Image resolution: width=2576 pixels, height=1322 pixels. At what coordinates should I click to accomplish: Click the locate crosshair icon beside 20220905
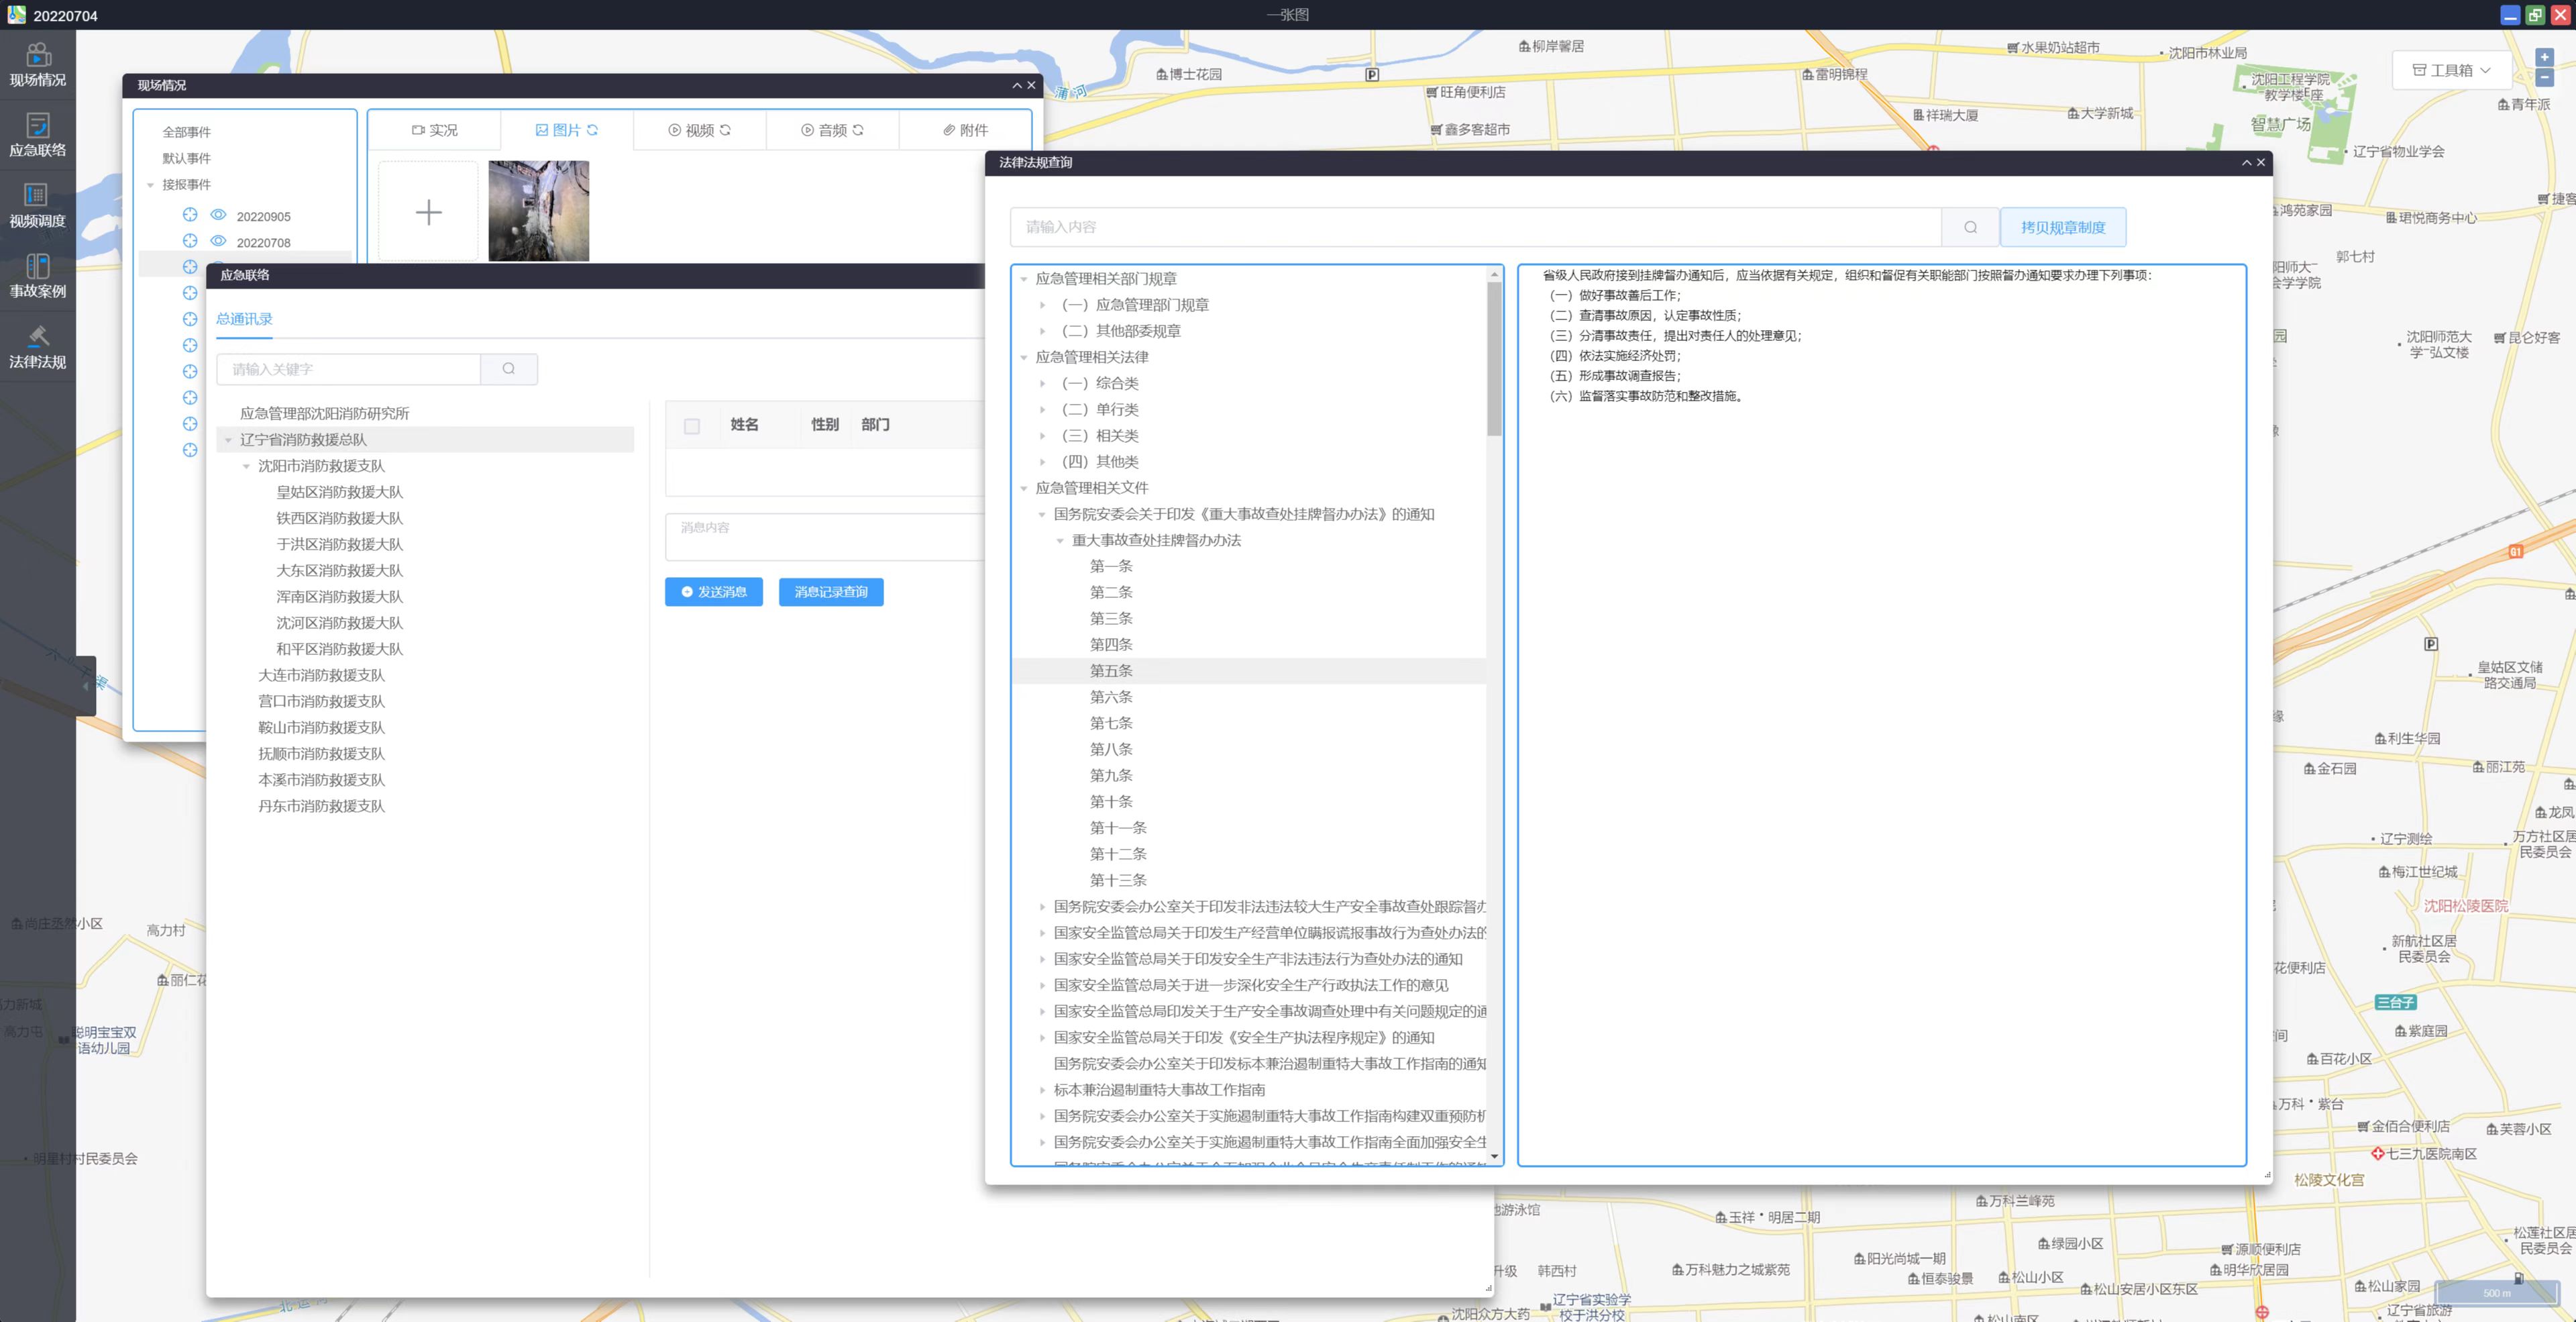(190, 215)
